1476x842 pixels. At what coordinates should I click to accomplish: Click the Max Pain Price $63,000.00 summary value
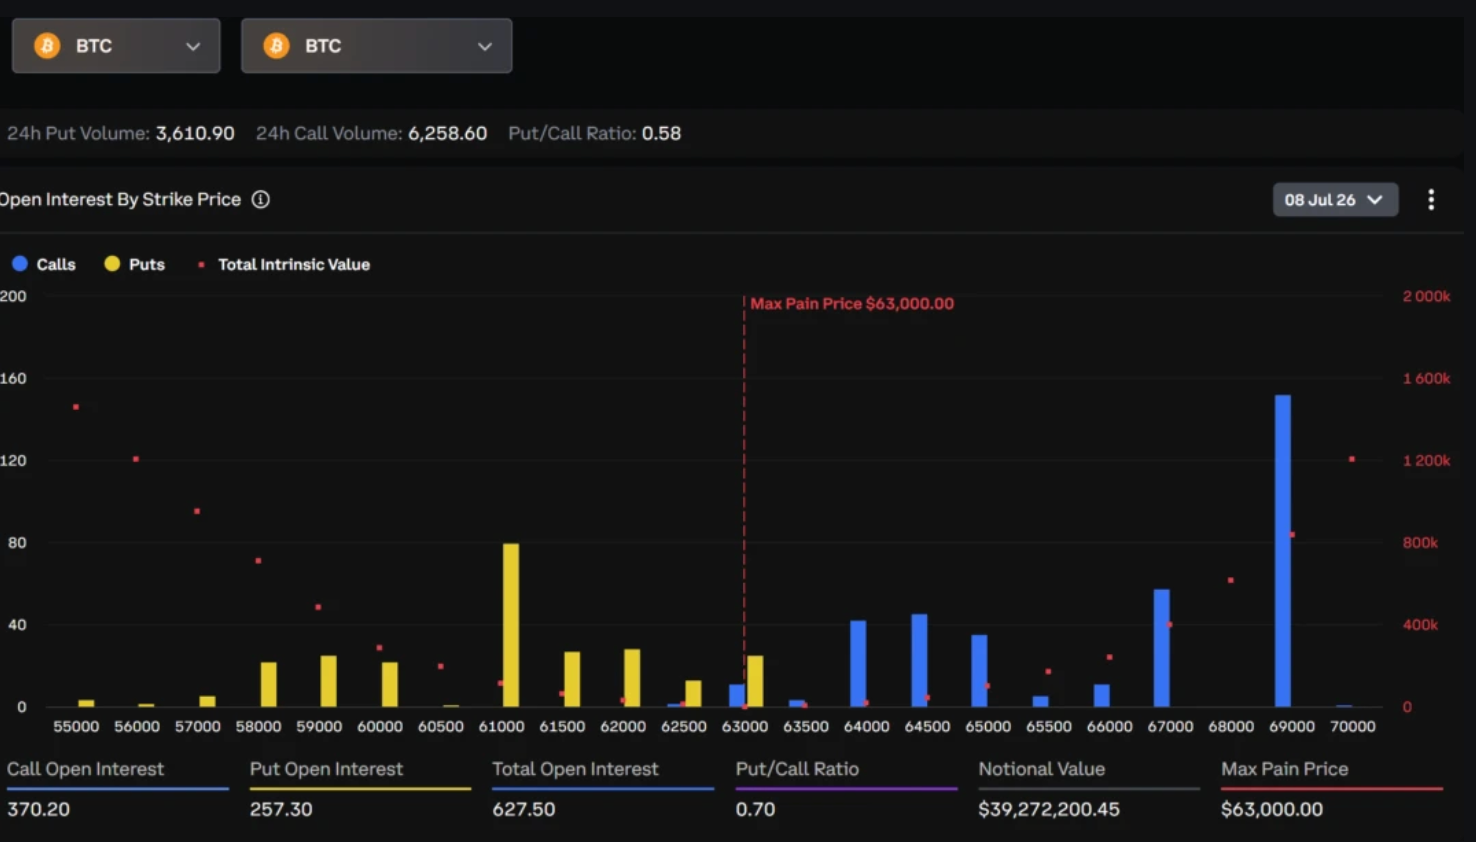(1272, 809)
